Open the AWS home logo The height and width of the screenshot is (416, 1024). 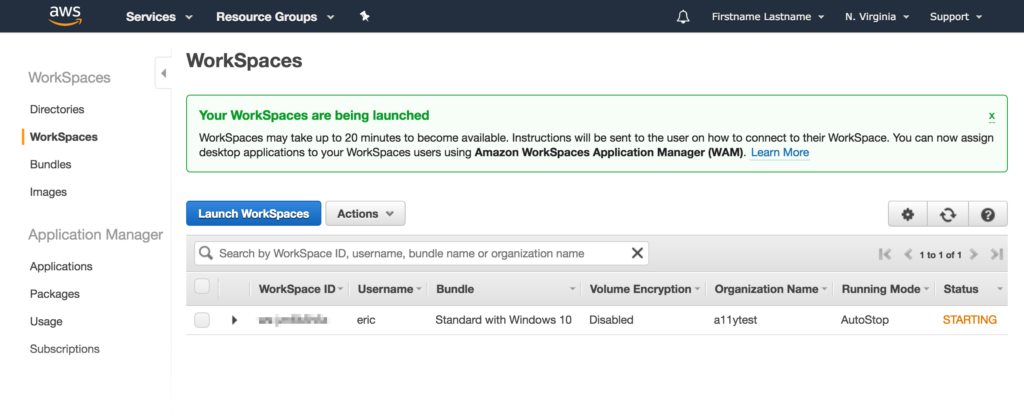coord(65,16)
